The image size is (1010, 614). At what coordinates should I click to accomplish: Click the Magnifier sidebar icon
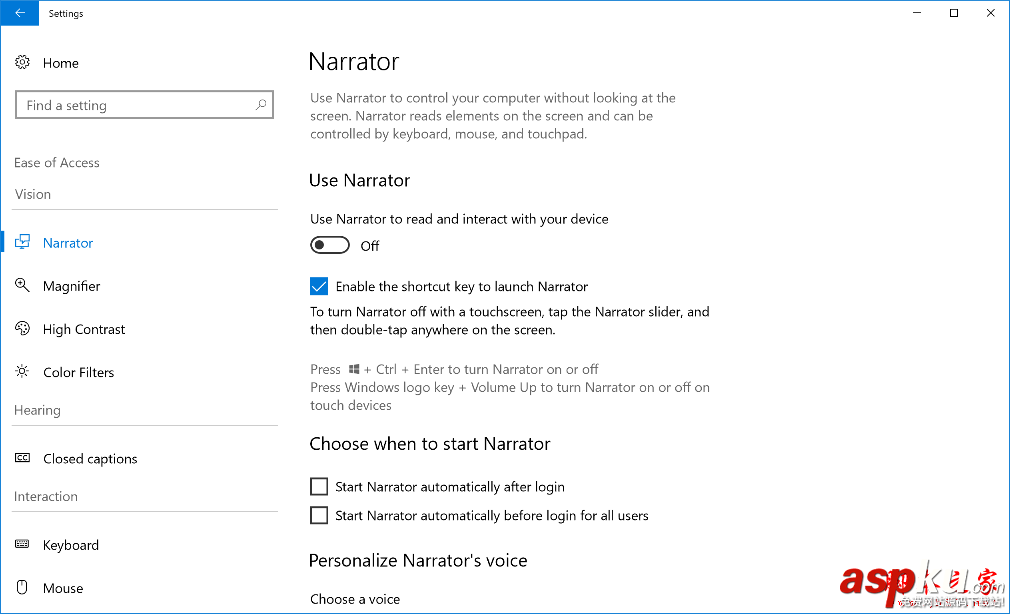(x=22, y=286)
